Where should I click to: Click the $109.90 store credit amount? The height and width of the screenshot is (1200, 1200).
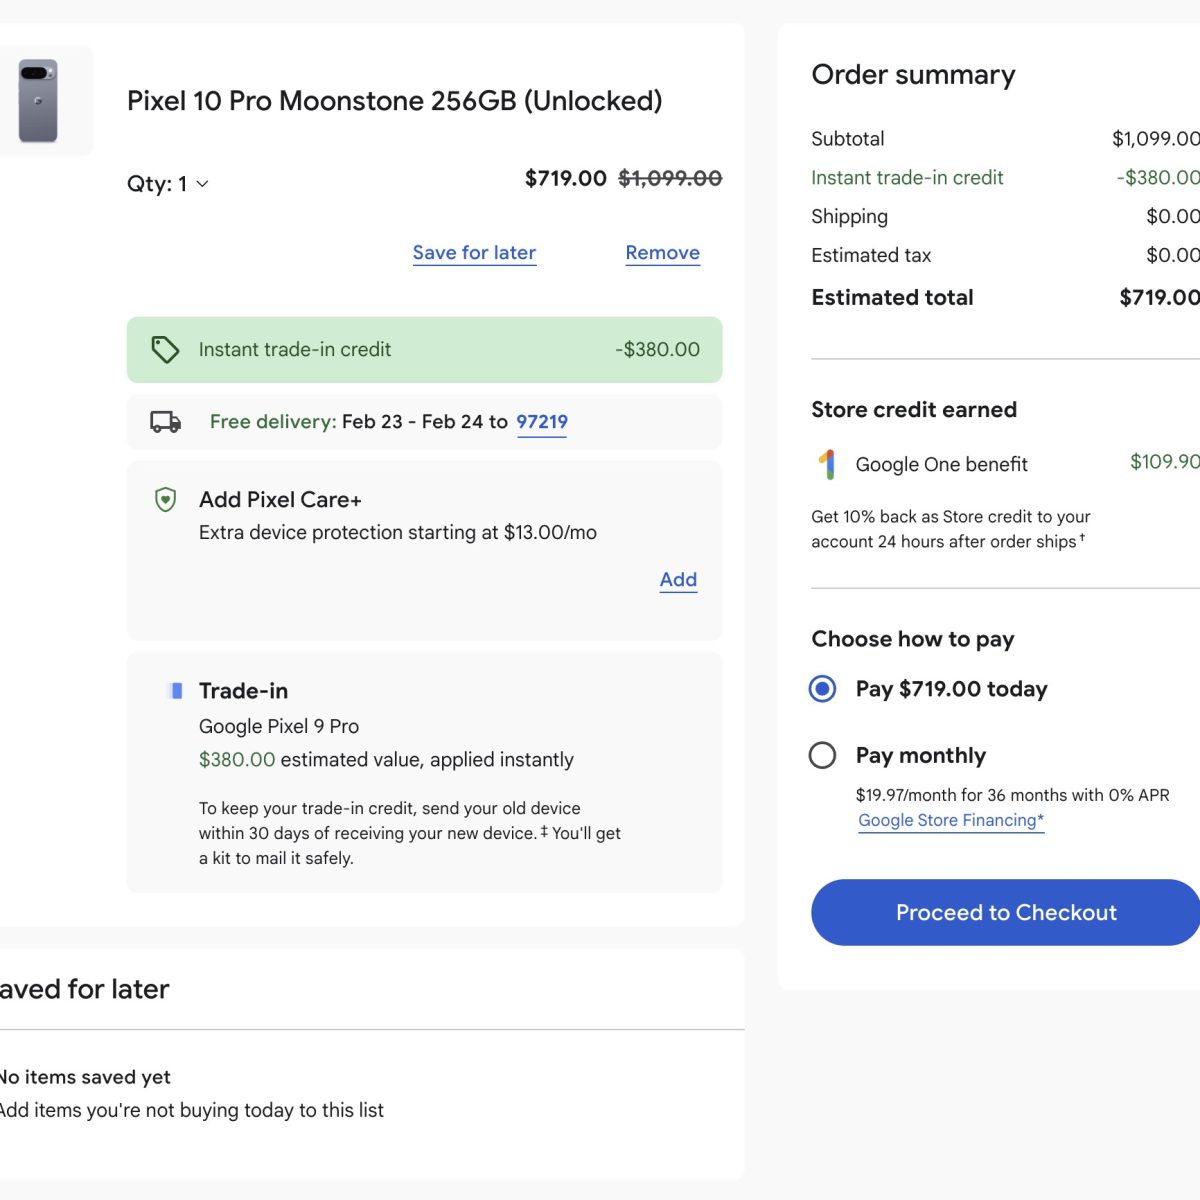1164,462
